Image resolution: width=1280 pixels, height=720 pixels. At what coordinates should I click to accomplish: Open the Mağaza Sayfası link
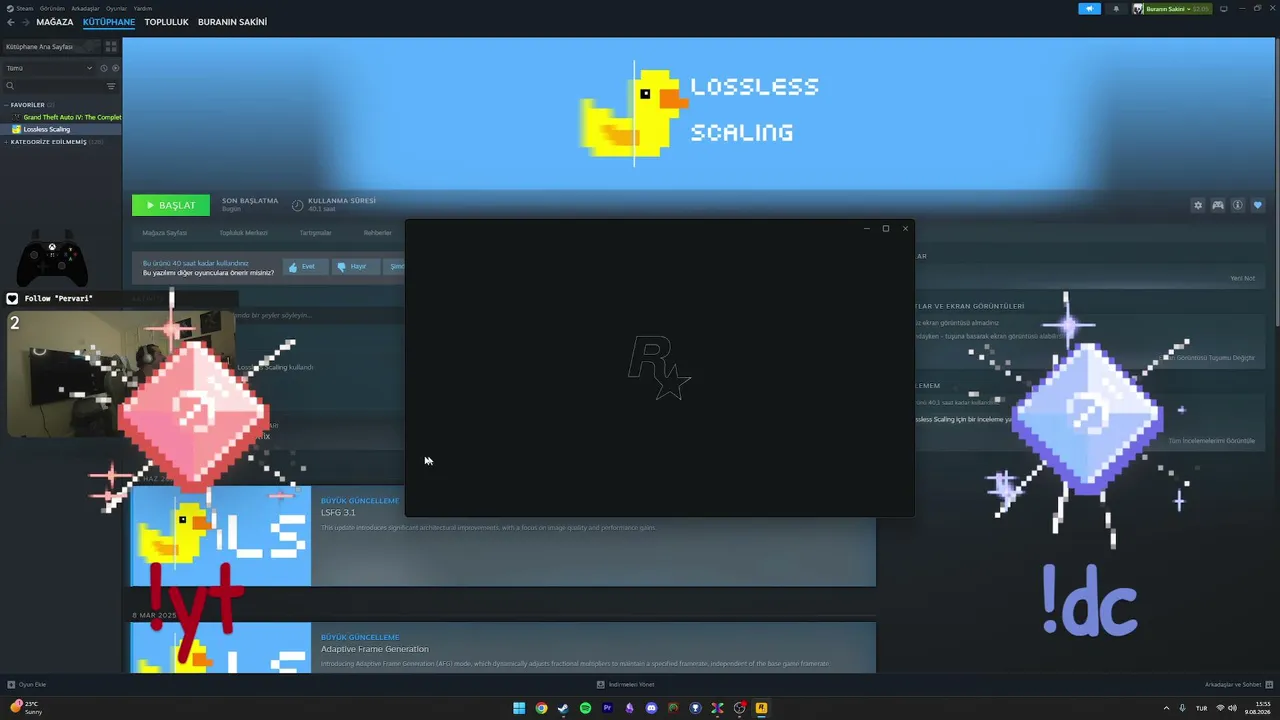click(x=164, y=233)
